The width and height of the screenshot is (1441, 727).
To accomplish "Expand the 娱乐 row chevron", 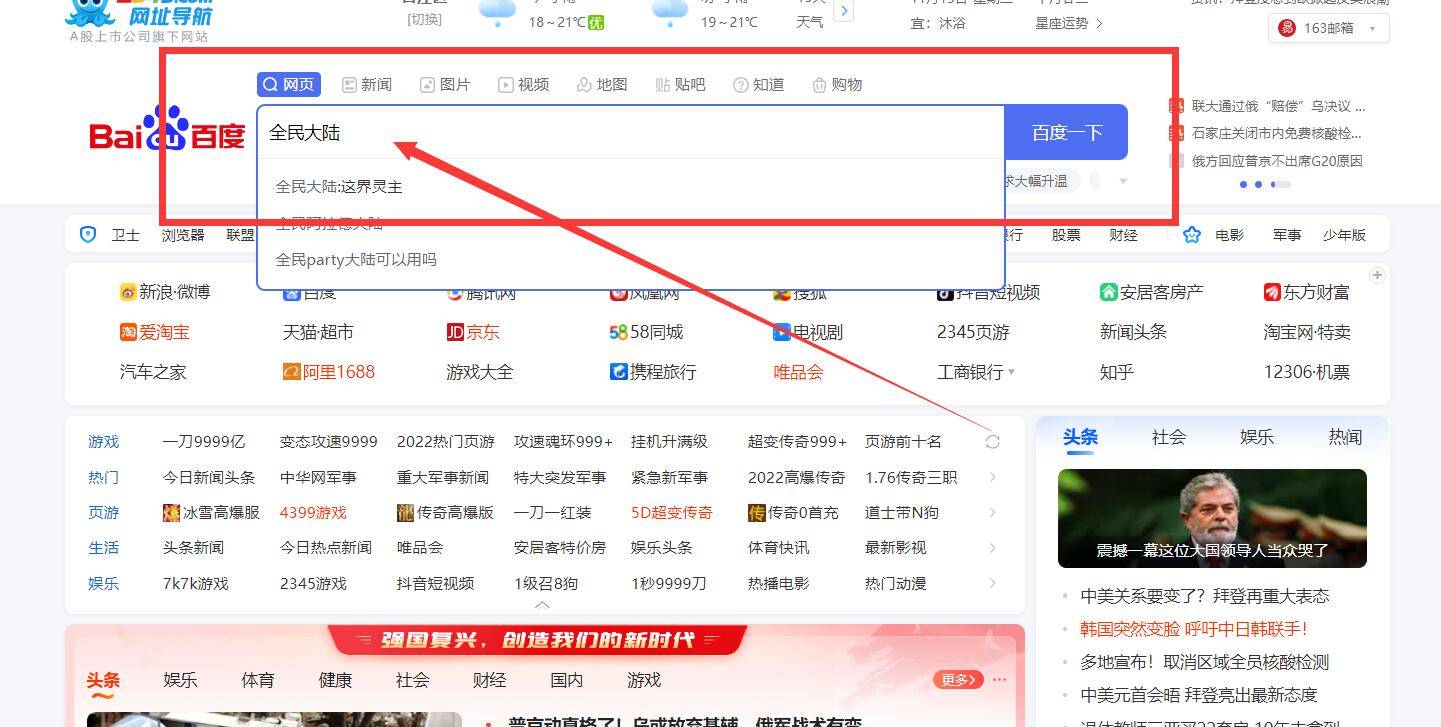I will [x=992, y=583].
